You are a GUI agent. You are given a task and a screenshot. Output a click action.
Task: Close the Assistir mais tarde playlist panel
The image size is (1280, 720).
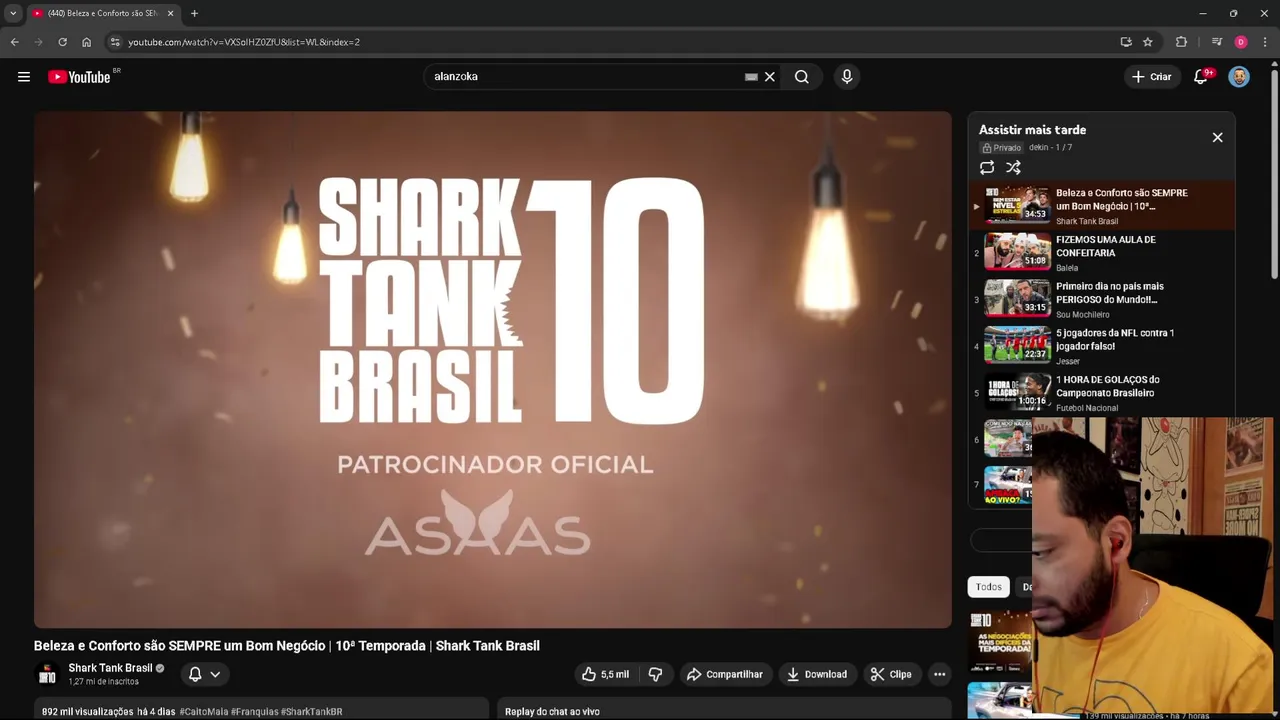[1218, 137]
